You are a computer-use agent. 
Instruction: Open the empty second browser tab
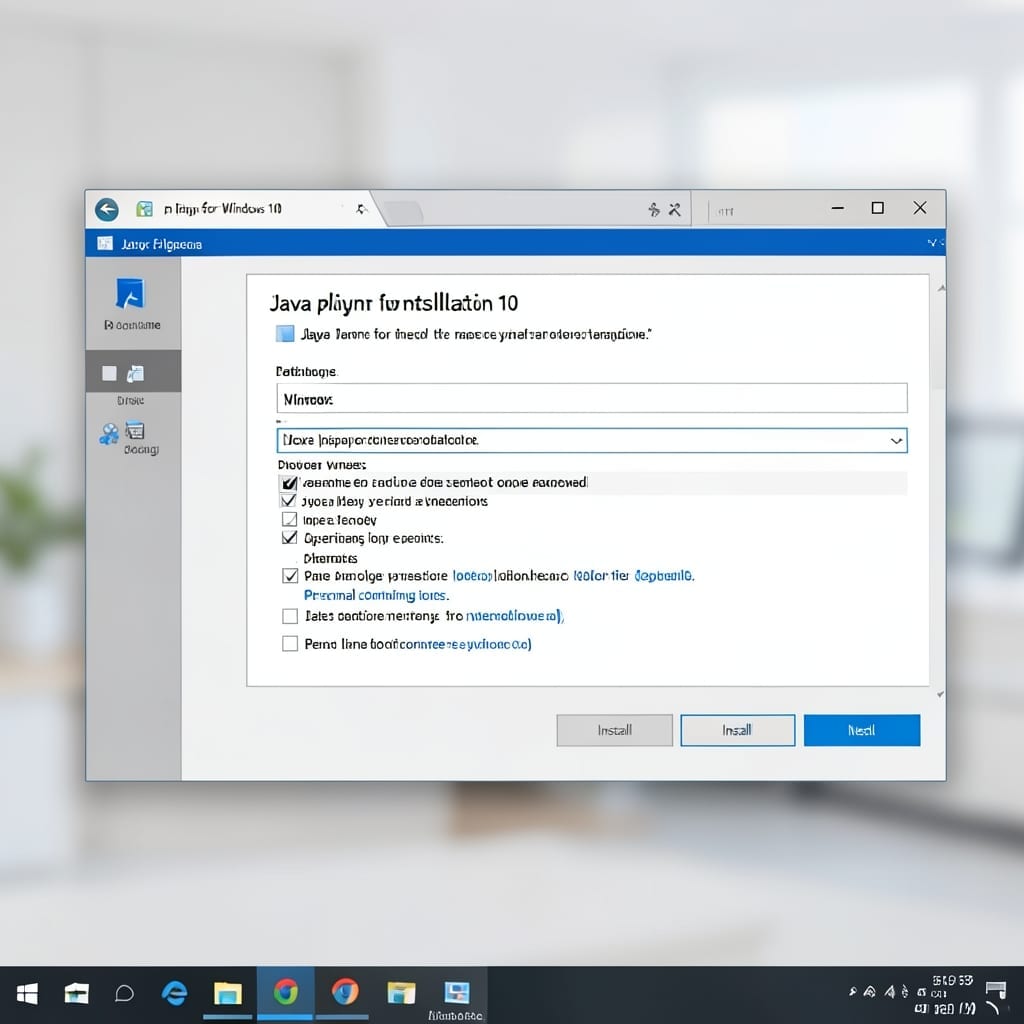point(404,212)
